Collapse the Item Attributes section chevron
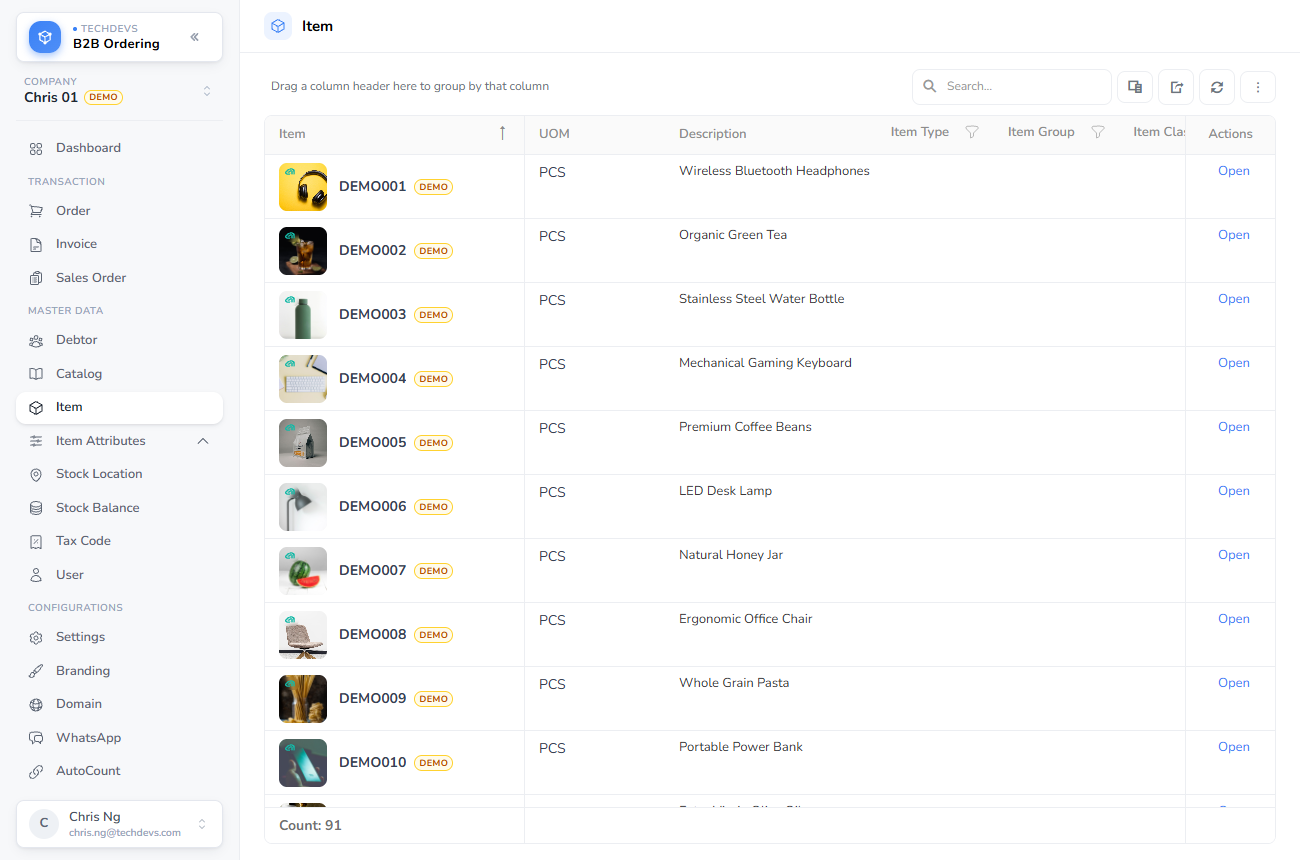This screenshot has height=860, width=1300. point(203,441)
